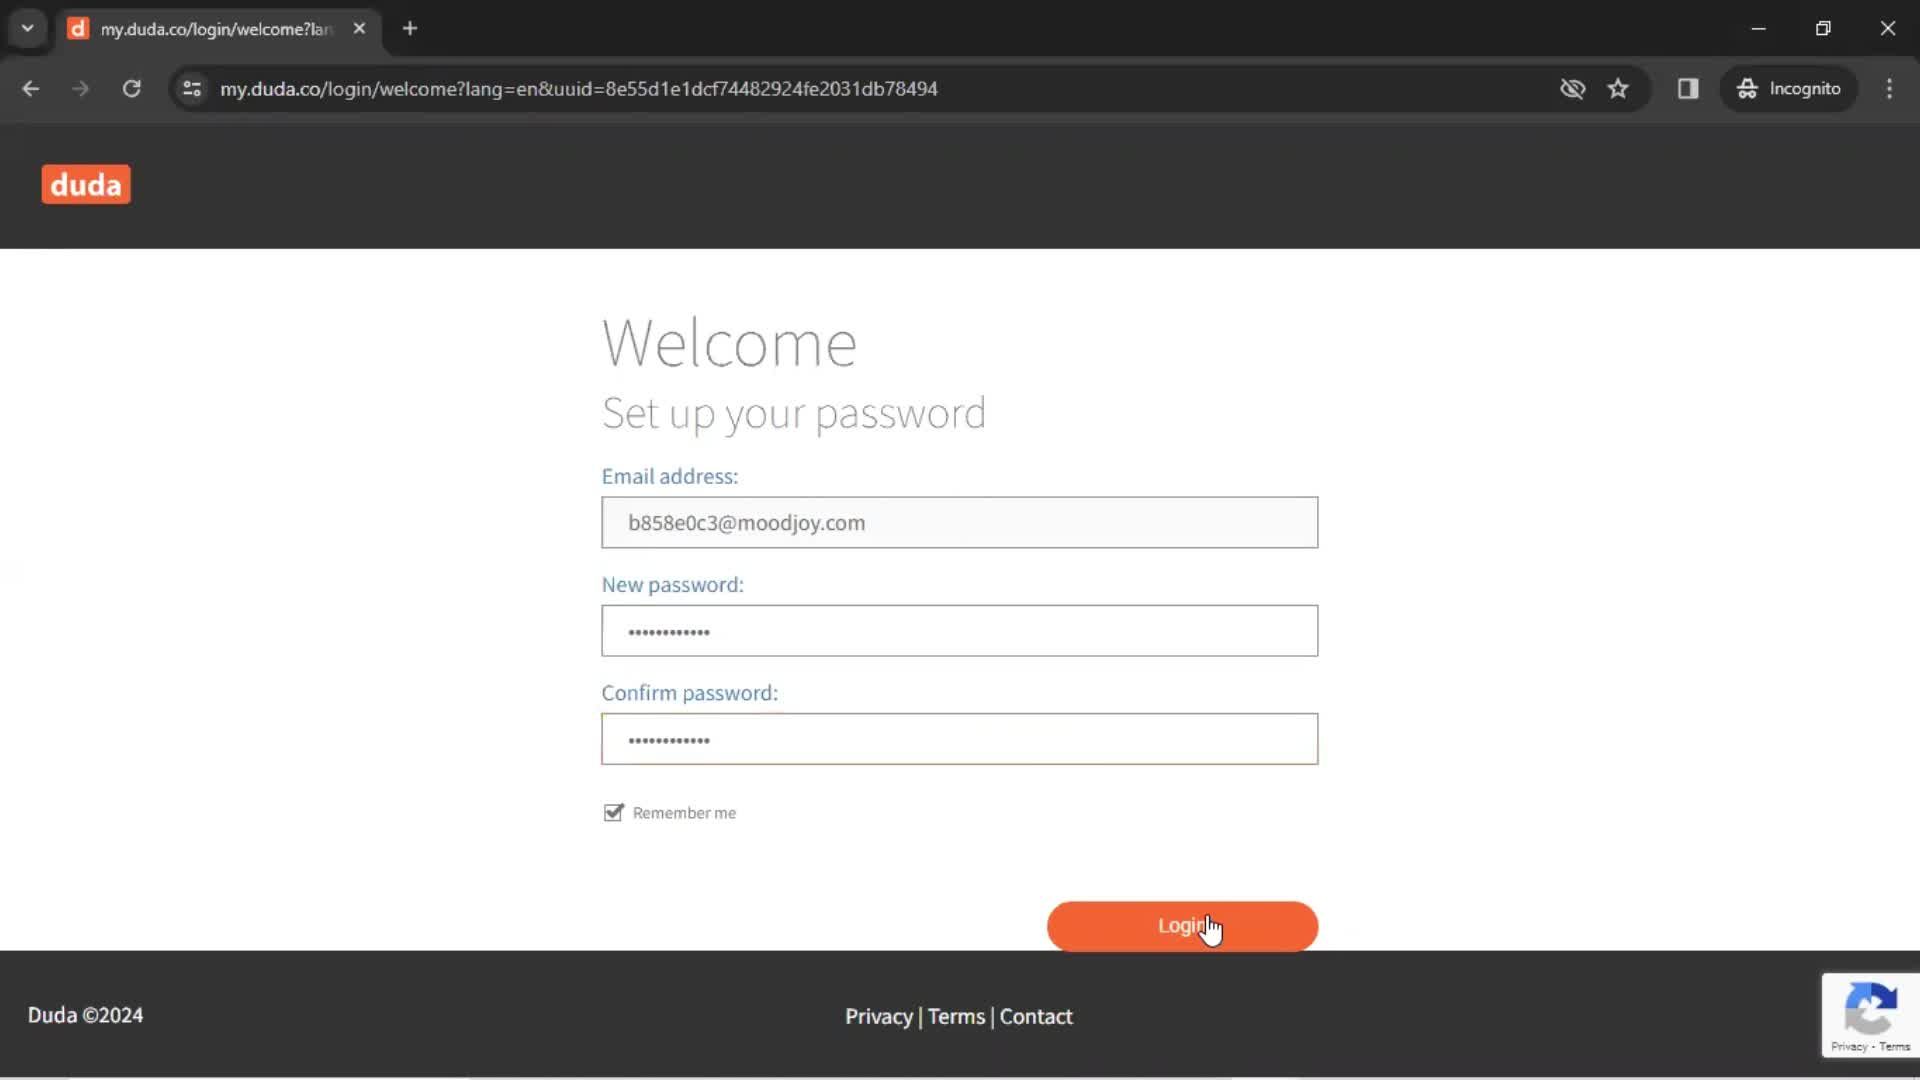Focus the Confirm password field
This screenshot has width=1920, height=1080.
(959, 739)
